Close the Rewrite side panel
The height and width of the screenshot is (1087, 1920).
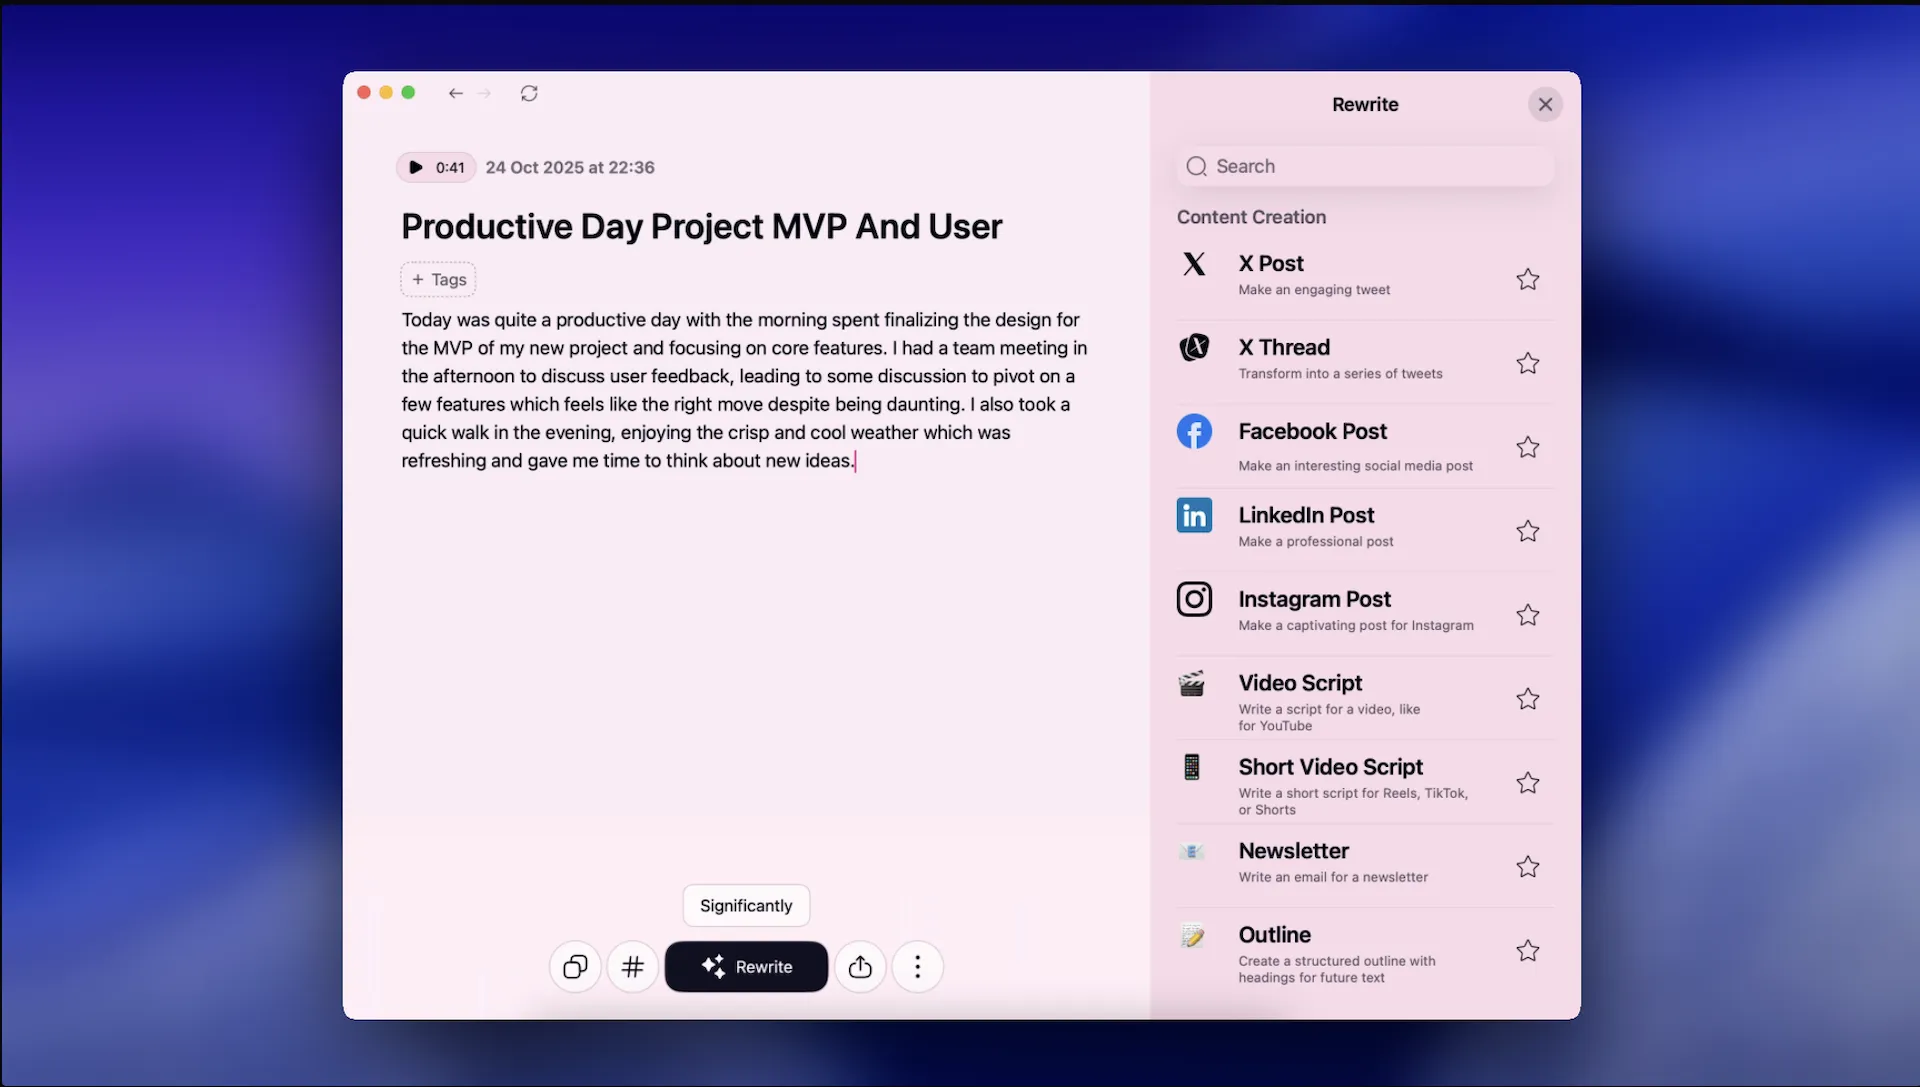coord(1545,104)
